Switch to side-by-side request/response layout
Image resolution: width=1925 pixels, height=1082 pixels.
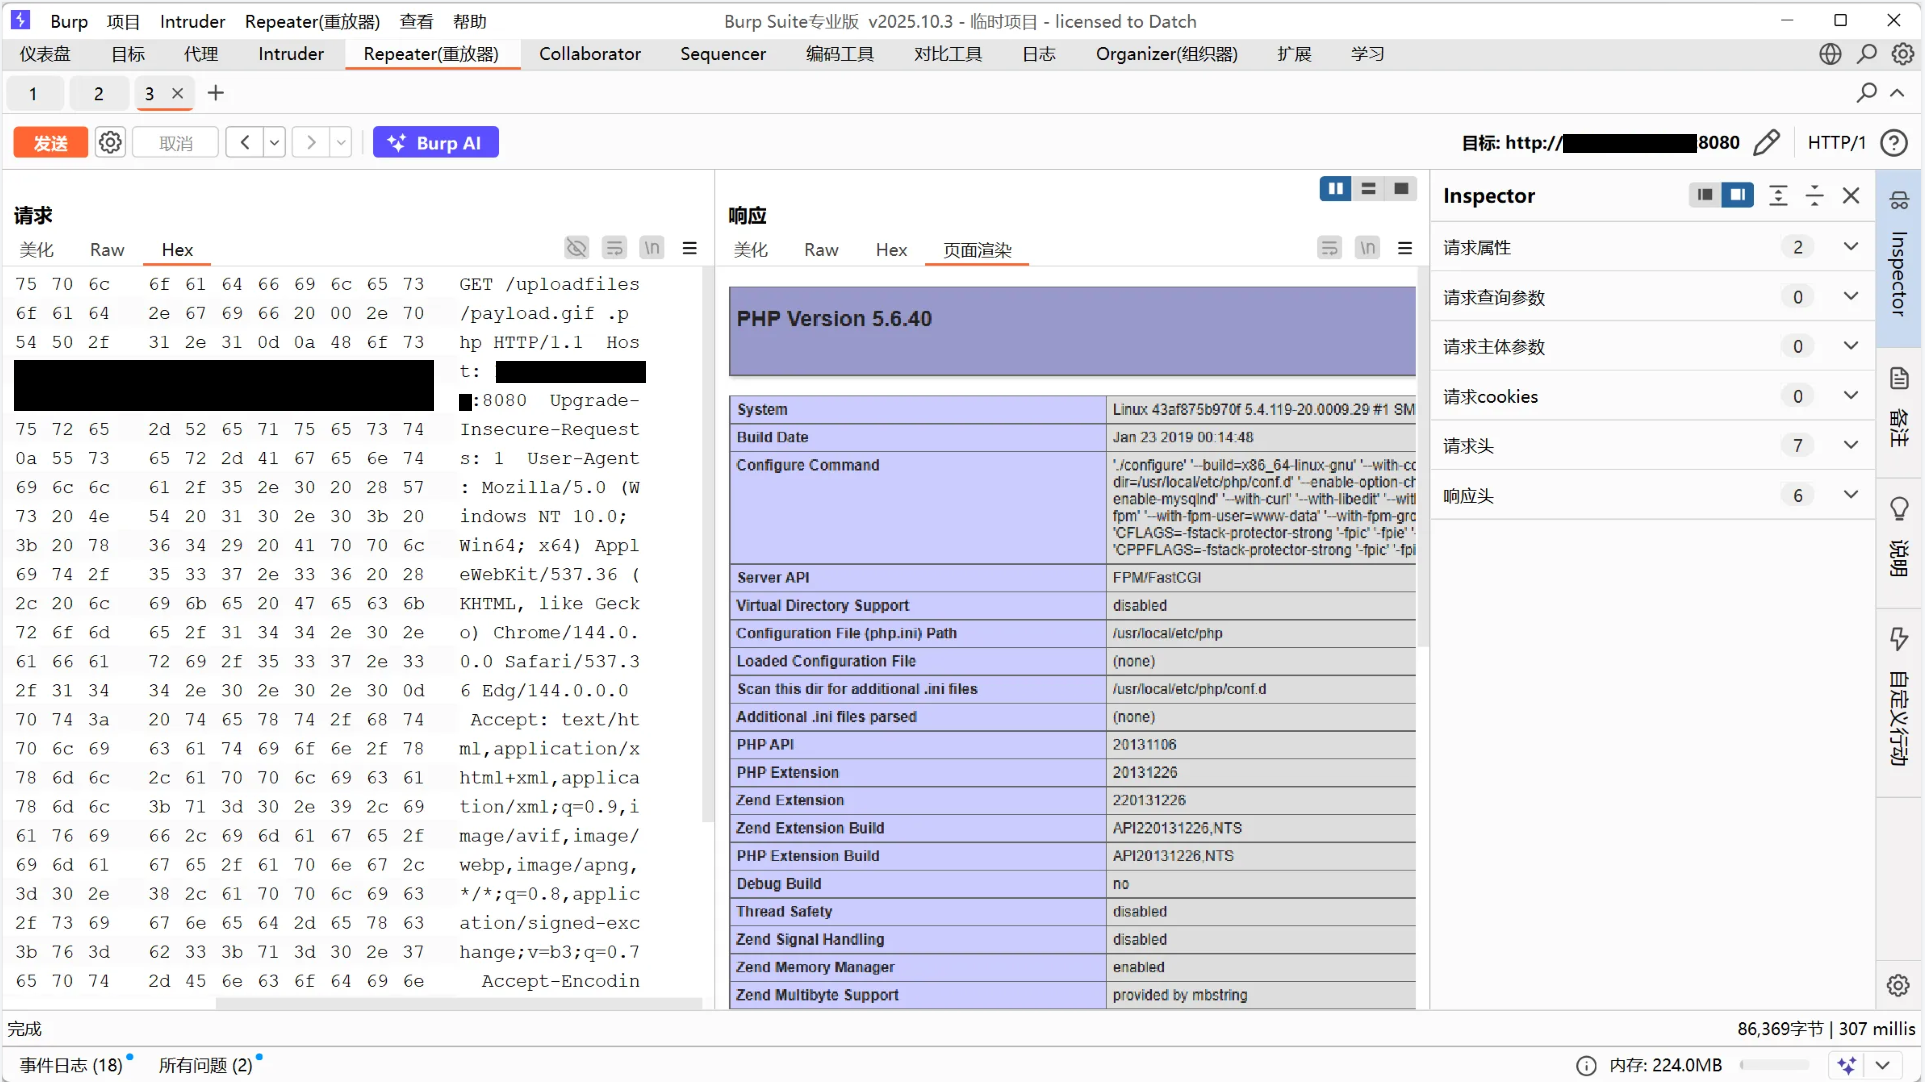coord(1336,189)
